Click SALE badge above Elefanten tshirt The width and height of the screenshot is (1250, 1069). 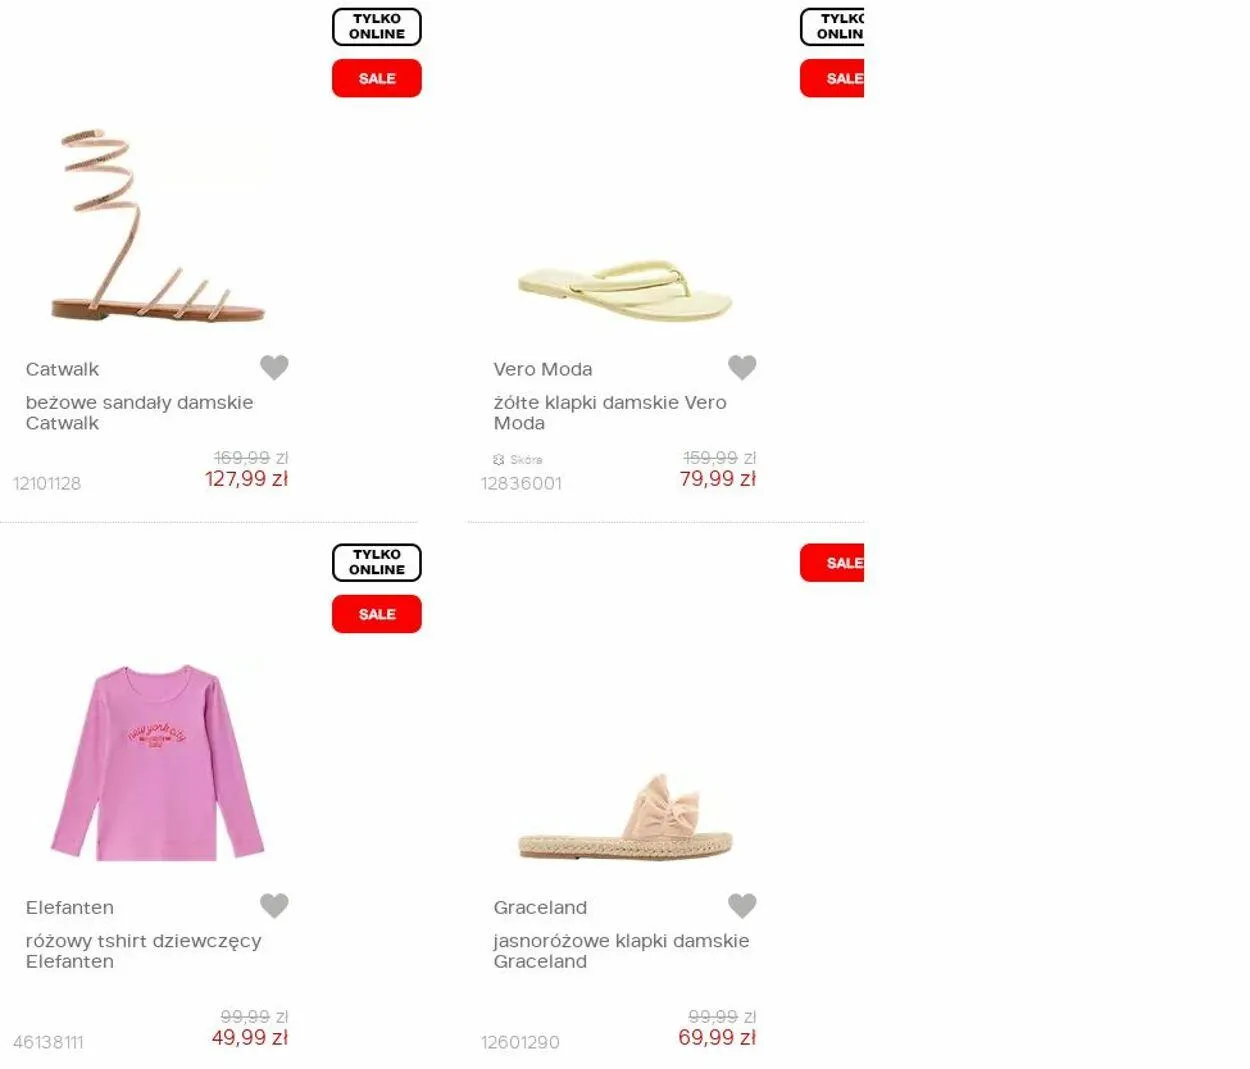(x=377, y=614)
